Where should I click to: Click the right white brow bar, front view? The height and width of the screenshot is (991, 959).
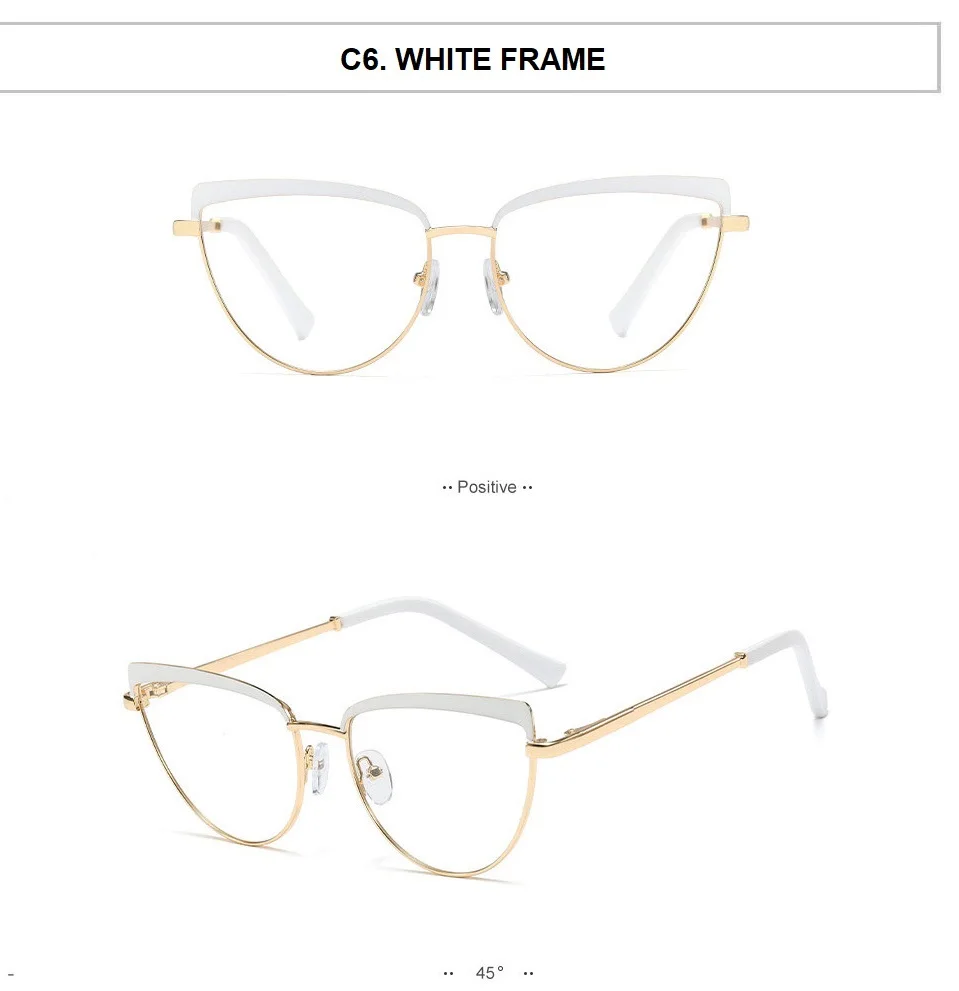point(612,193)
